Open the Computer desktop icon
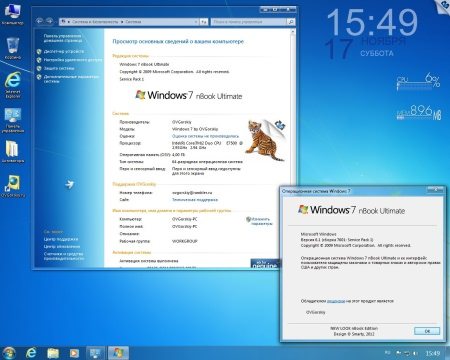This screenshot has width=450, height=360. click(12, 13)
